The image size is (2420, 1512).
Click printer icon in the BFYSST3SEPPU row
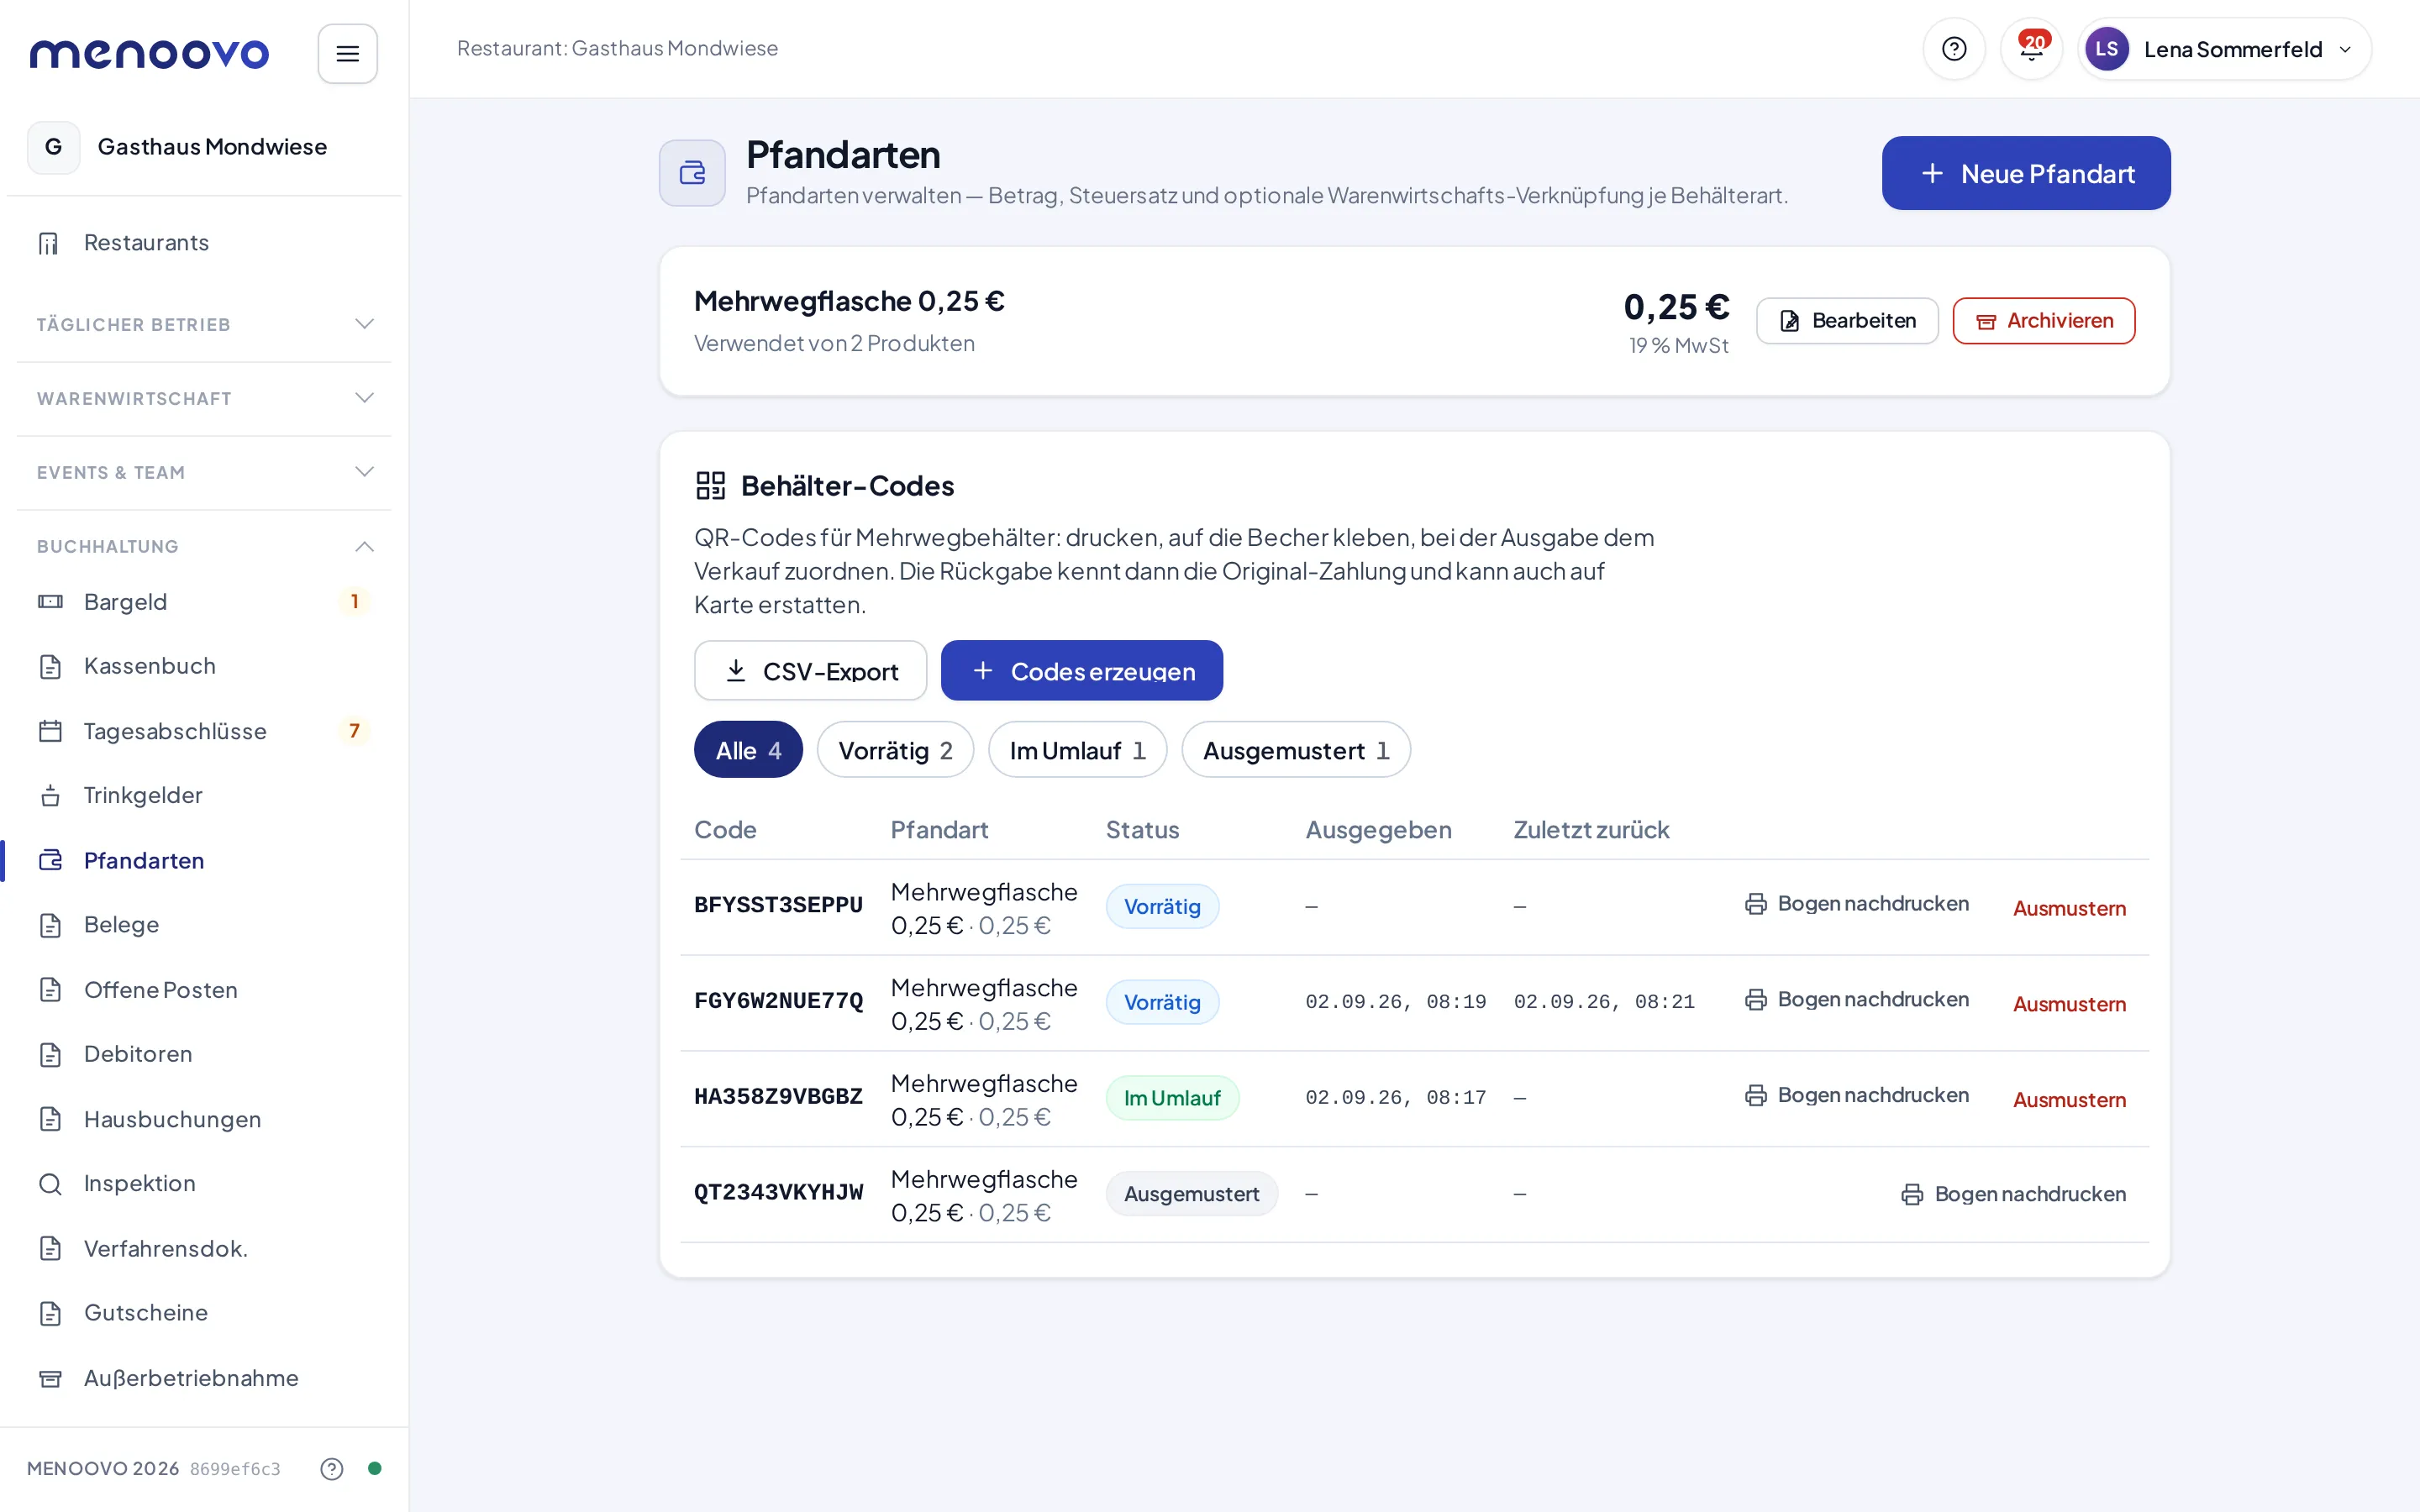[x=1755, y=904]
